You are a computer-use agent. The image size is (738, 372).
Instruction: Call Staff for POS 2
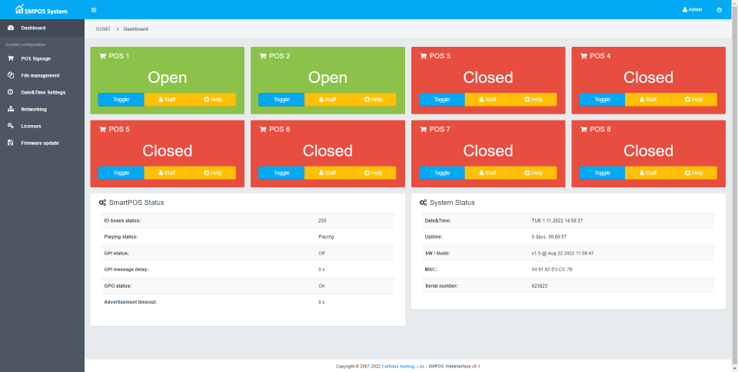click(328, 99)
